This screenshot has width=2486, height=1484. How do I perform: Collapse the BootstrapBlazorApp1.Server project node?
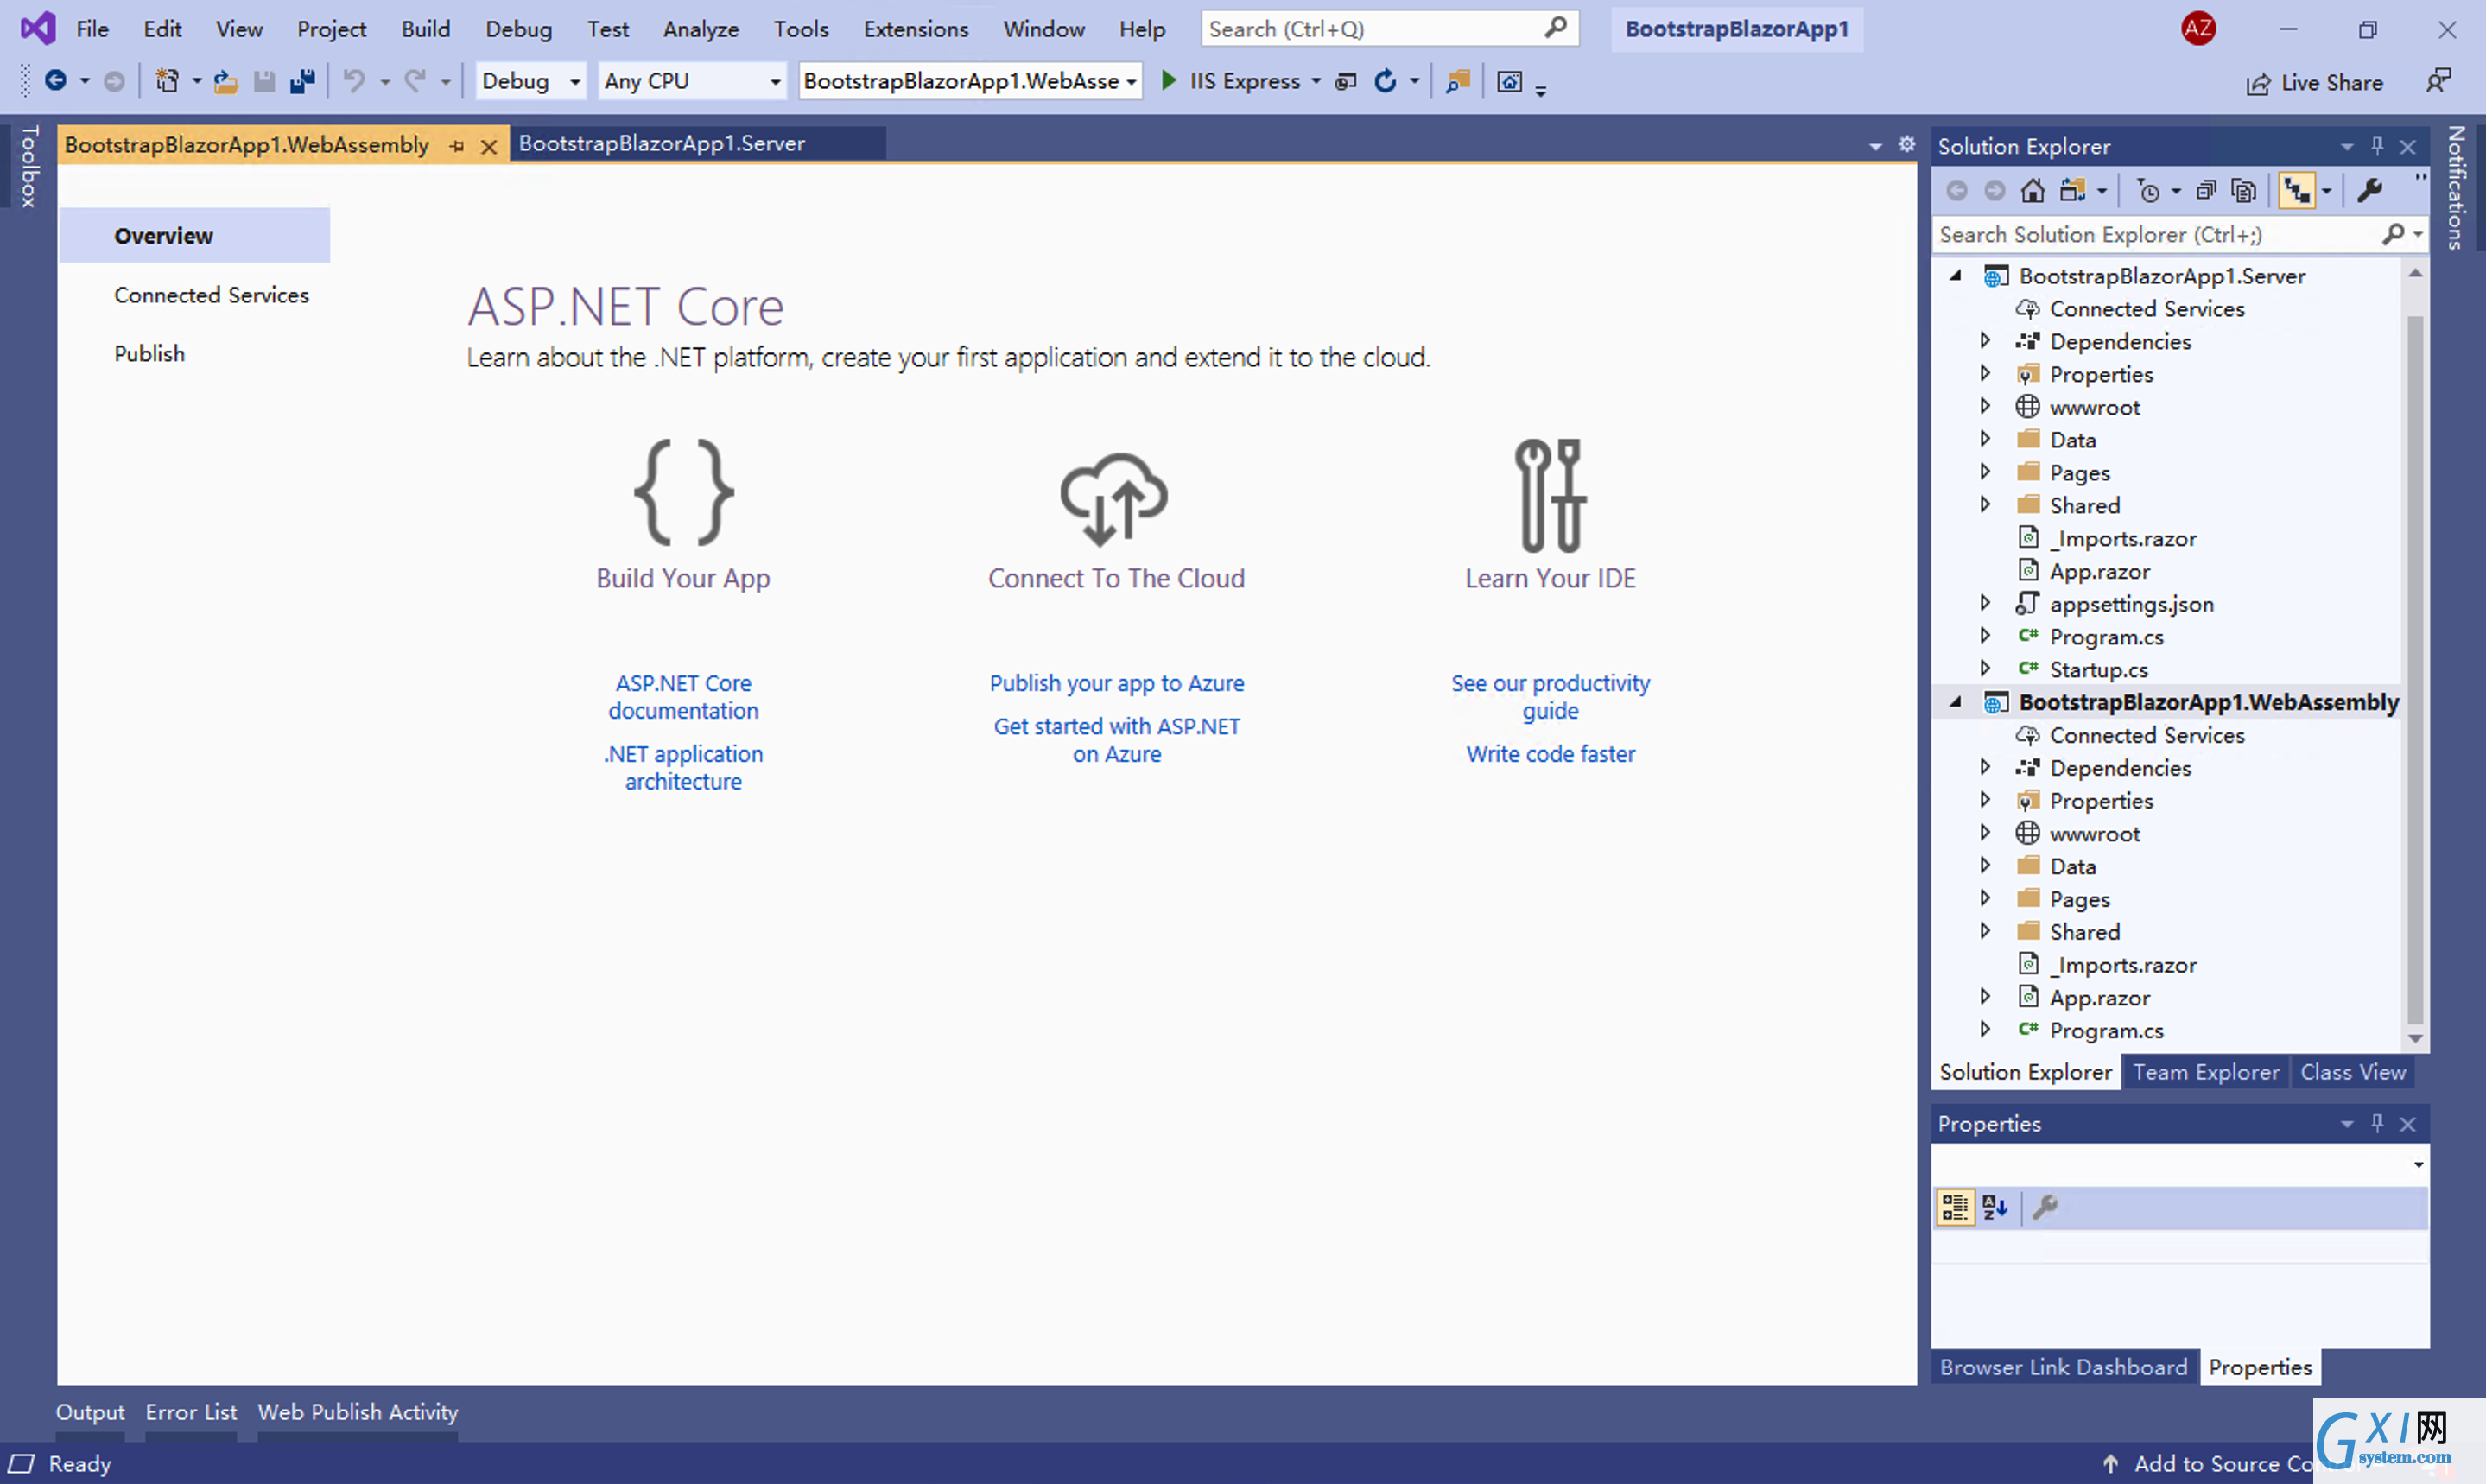point(1955,275)
